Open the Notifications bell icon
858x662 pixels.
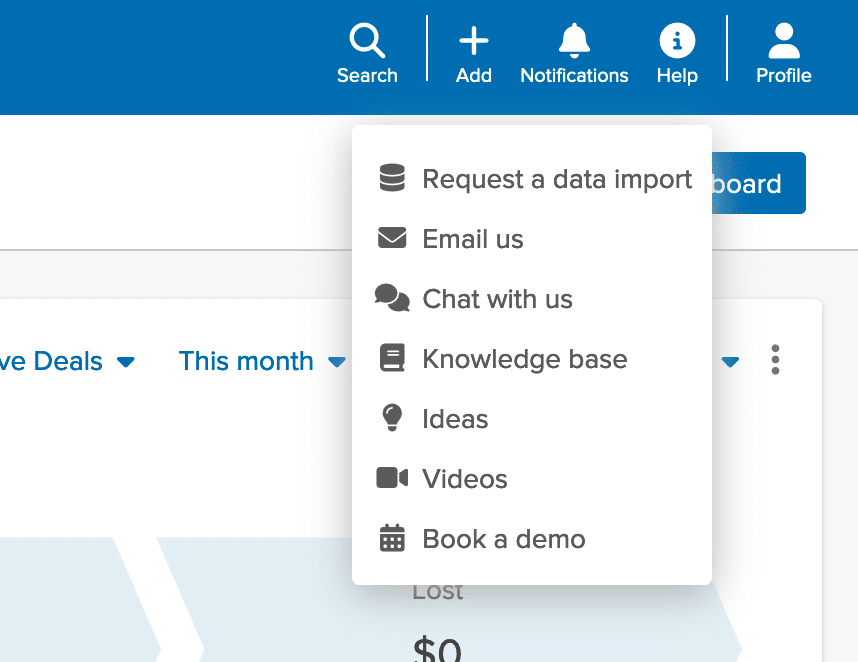574,42
